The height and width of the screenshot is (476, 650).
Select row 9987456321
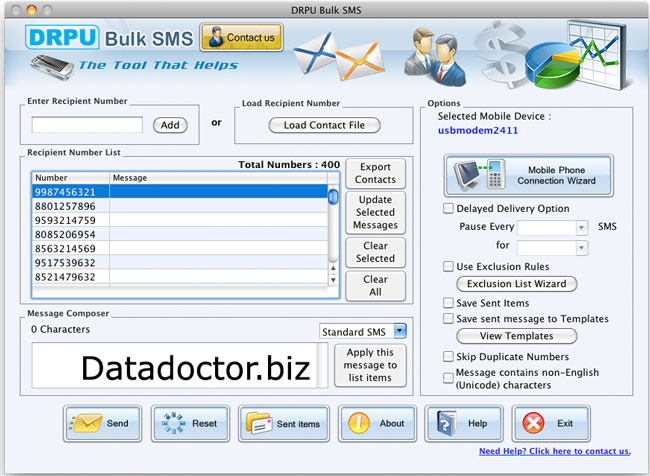180,192
